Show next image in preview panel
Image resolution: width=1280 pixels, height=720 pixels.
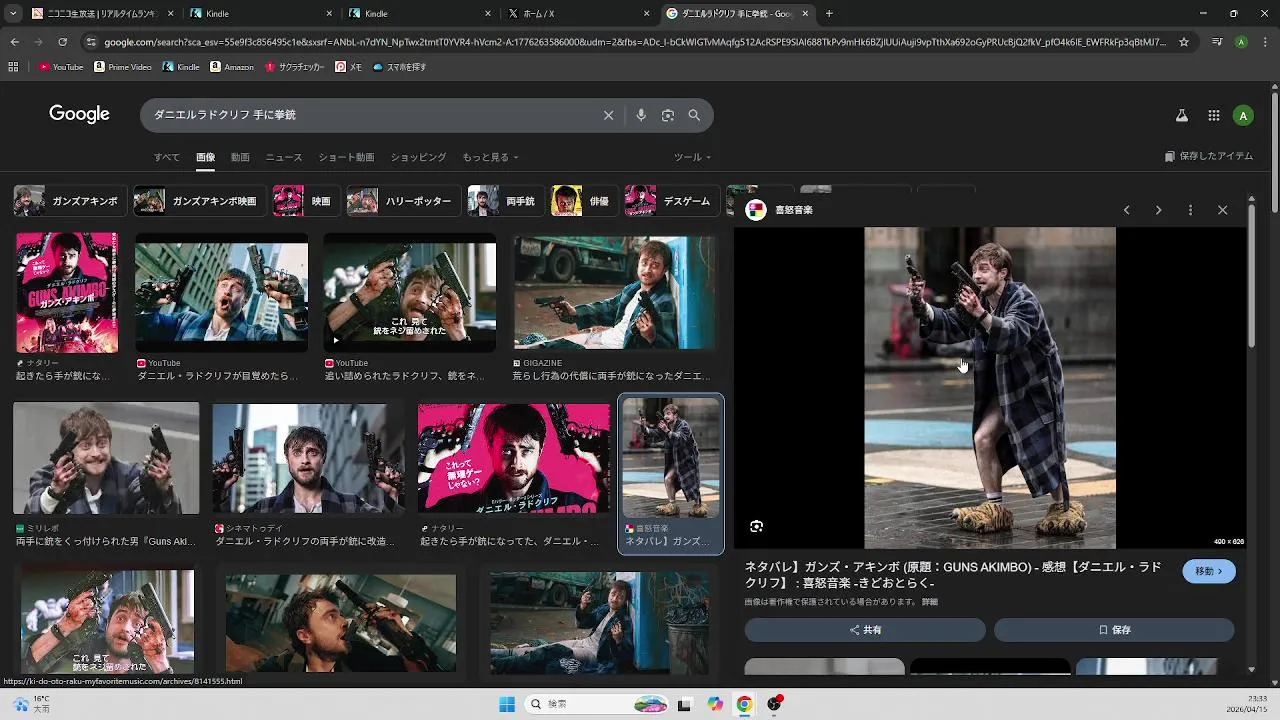click(x=1158, y=210)
